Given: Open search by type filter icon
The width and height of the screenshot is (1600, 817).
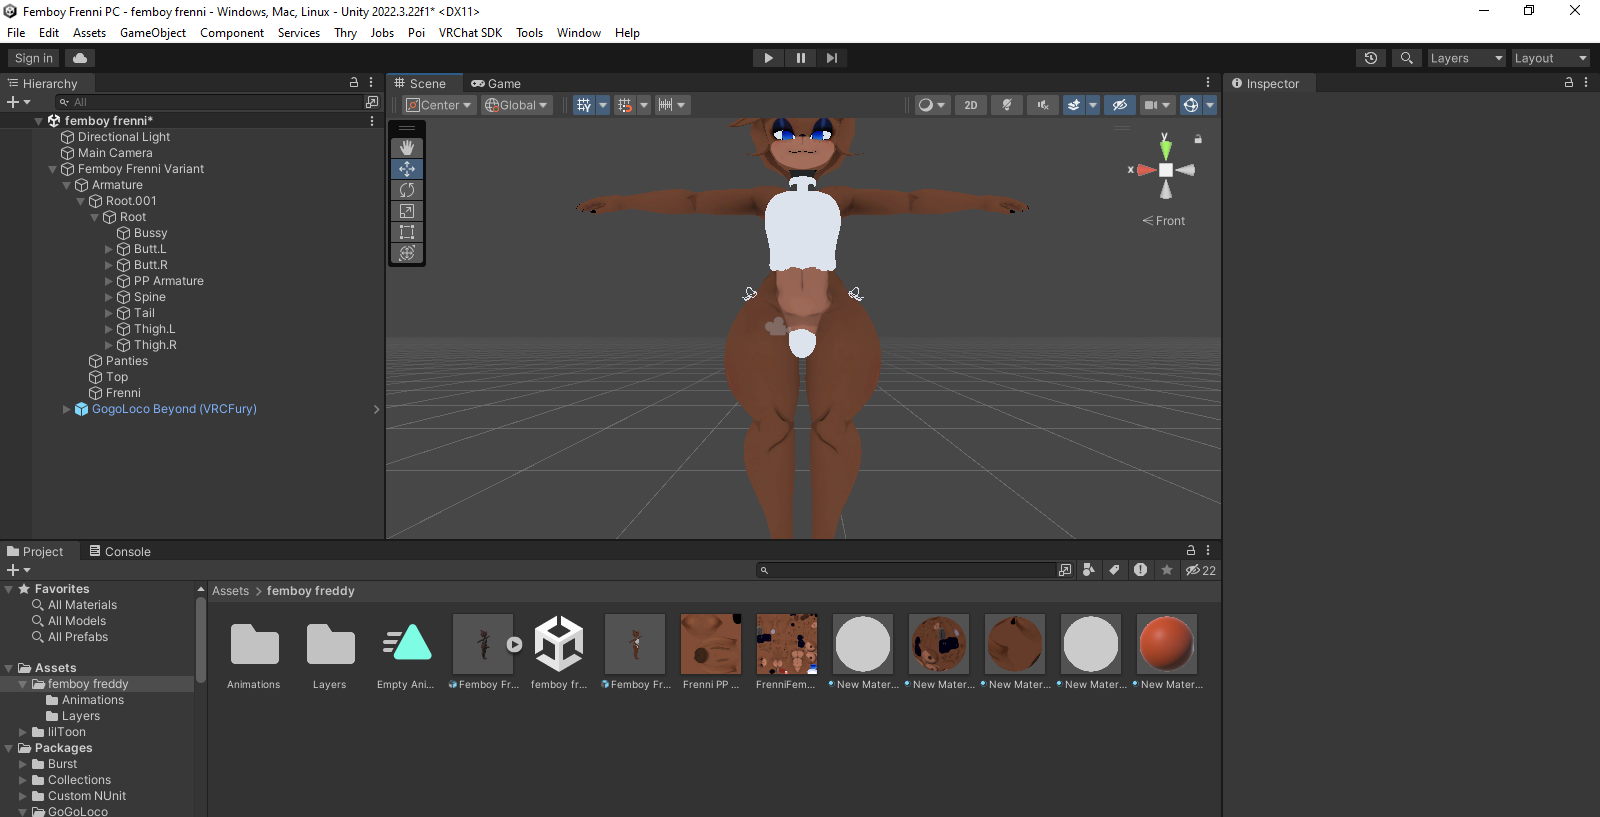Looking at the screenshot, I should point(1089,570).
